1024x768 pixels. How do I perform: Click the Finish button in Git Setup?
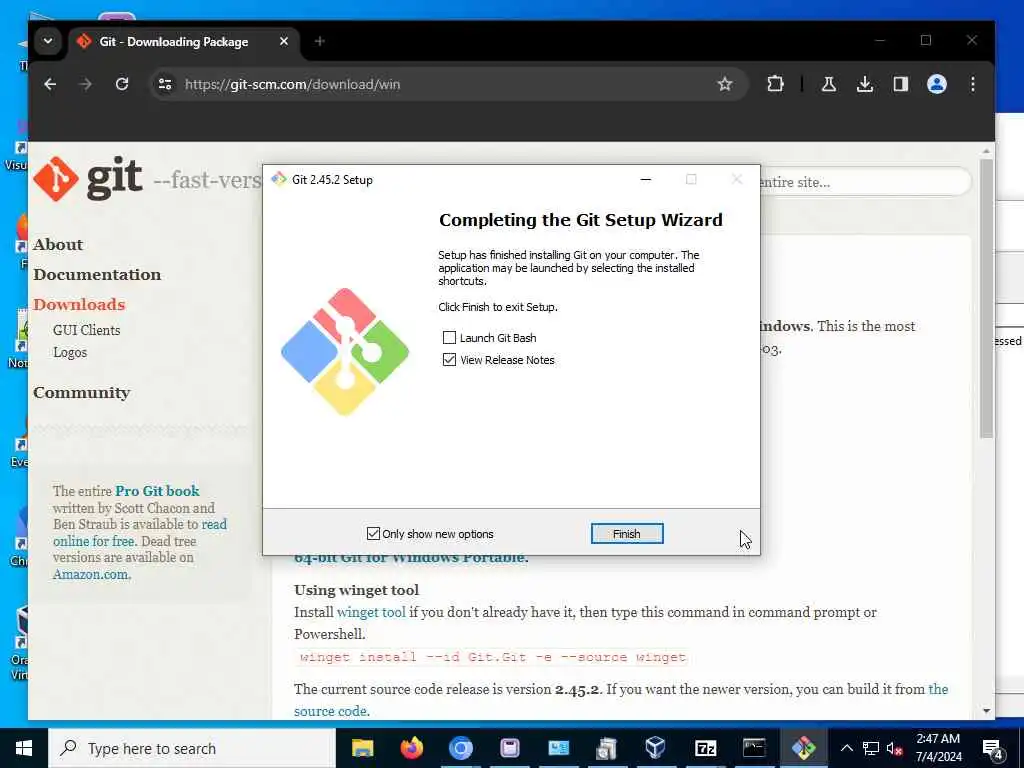coord(626,534)
